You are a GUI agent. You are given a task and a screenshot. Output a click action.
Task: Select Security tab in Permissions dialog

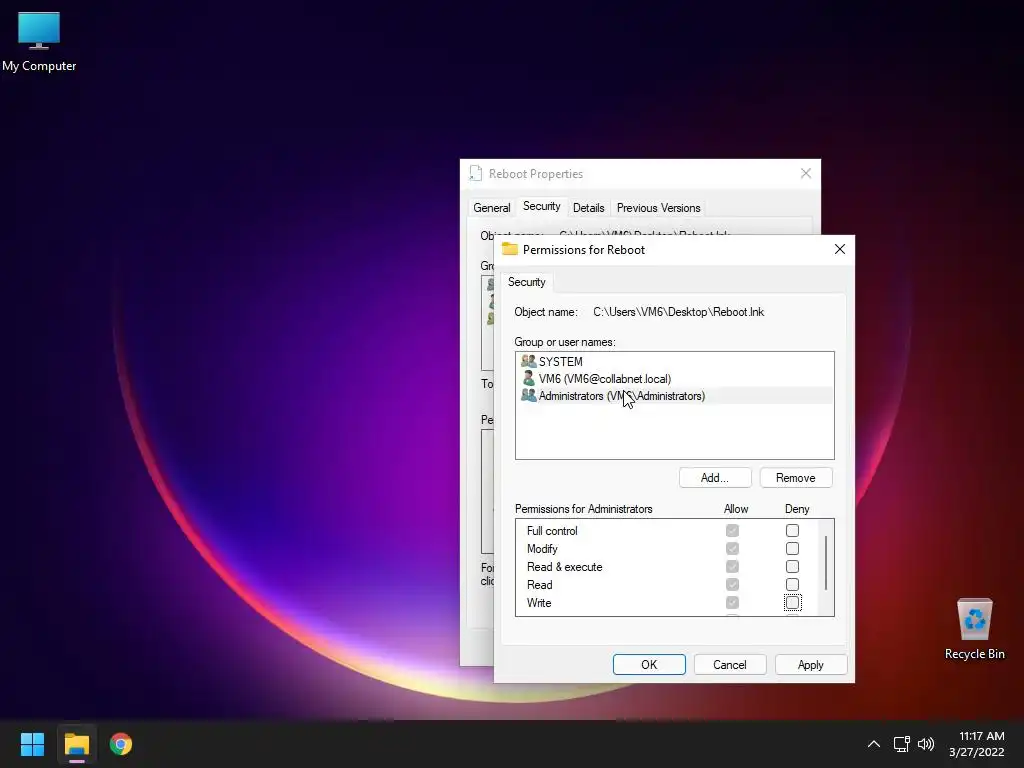pos(526,281)
